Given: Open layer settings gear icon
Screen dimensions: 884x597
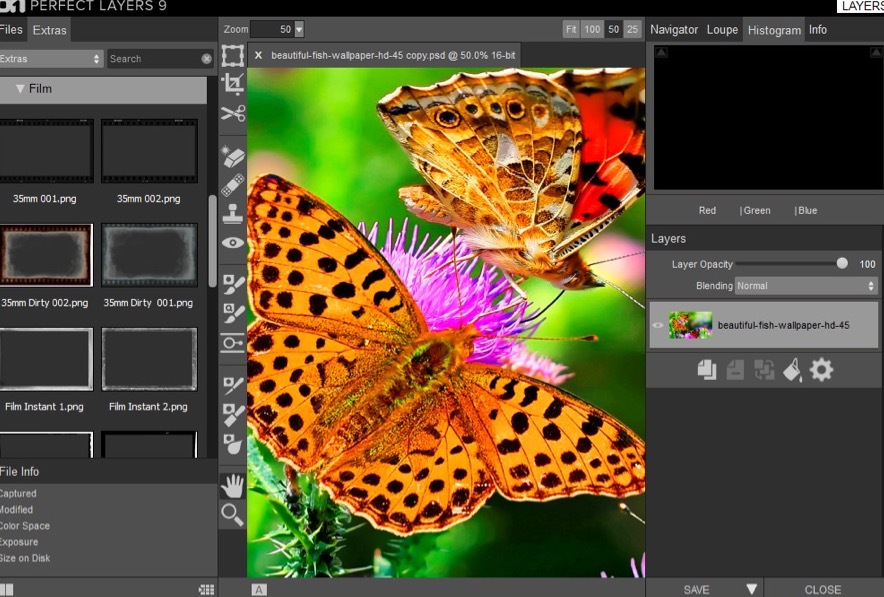Looking at the screenshot, I should pos(821,370).
